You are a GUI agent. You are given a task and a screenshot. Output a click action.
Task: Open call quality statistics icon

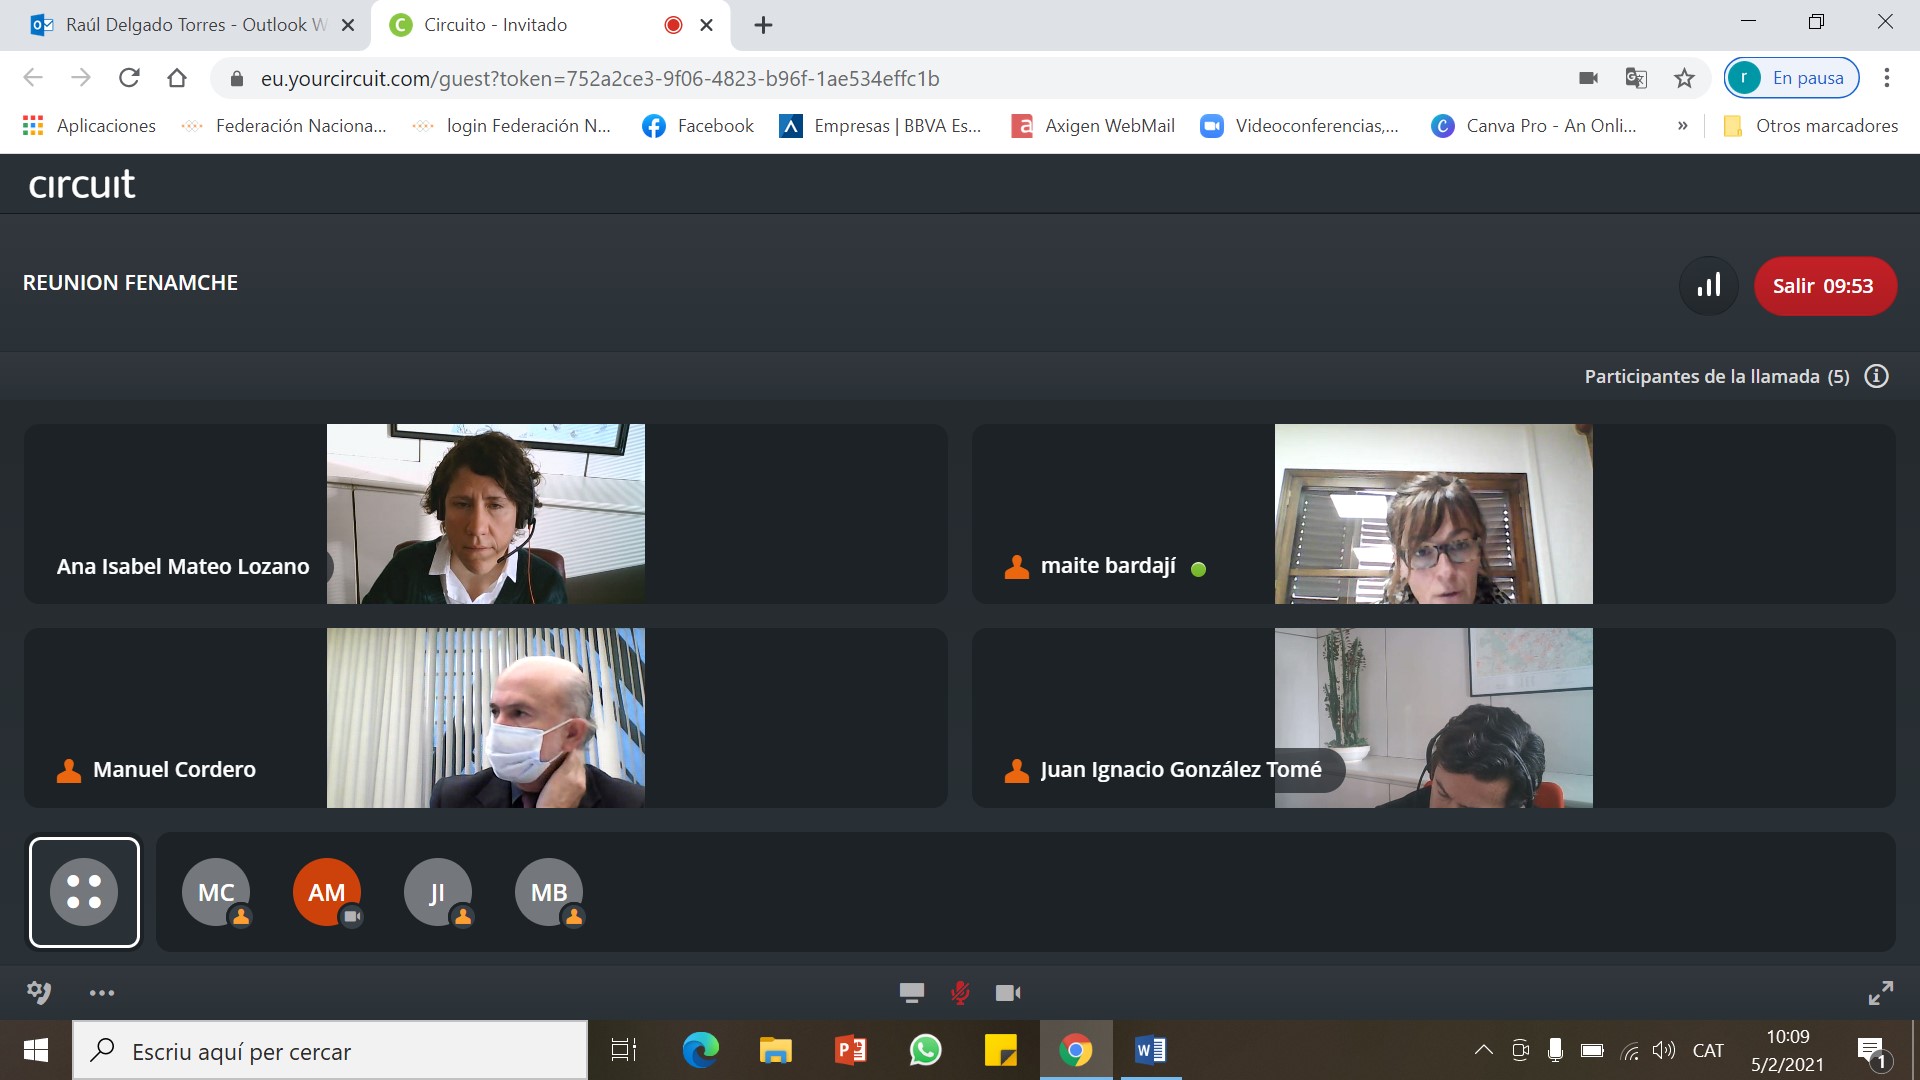point(1709,286)
